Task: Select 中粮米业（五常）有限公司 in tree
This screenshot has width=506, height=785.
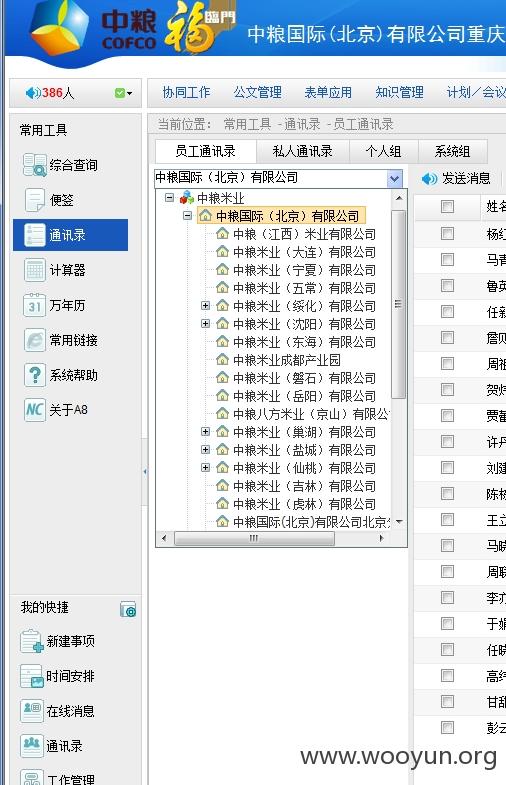Action: click(304, 288)
